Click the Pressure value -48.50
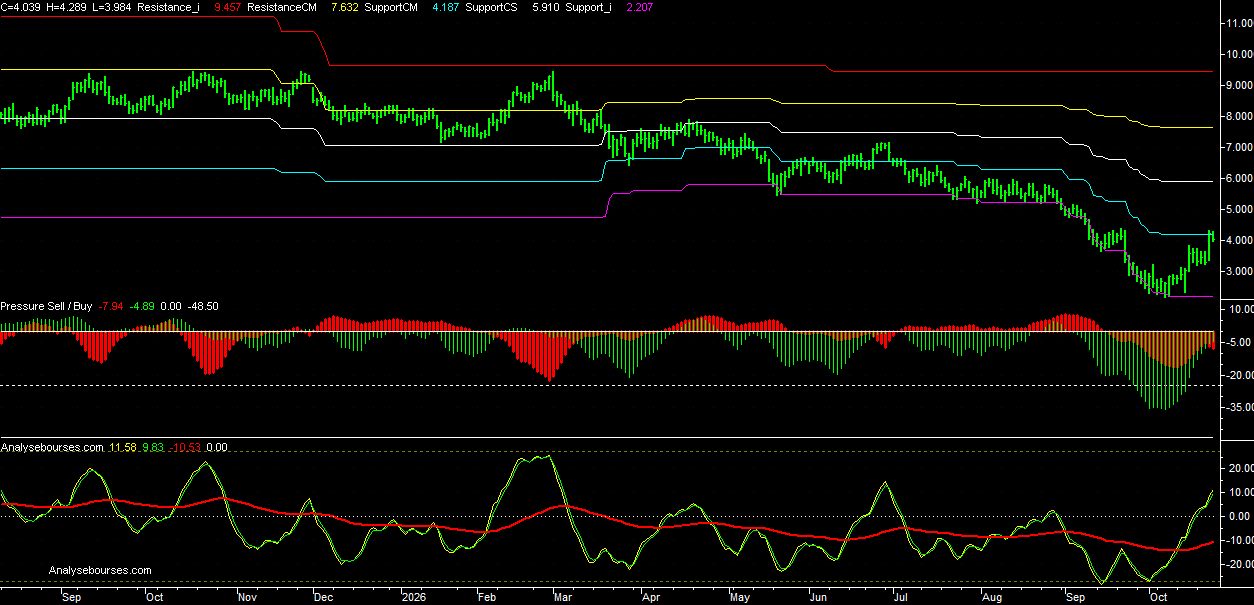Screen dimensions: 1254x605 pos(204,306)
